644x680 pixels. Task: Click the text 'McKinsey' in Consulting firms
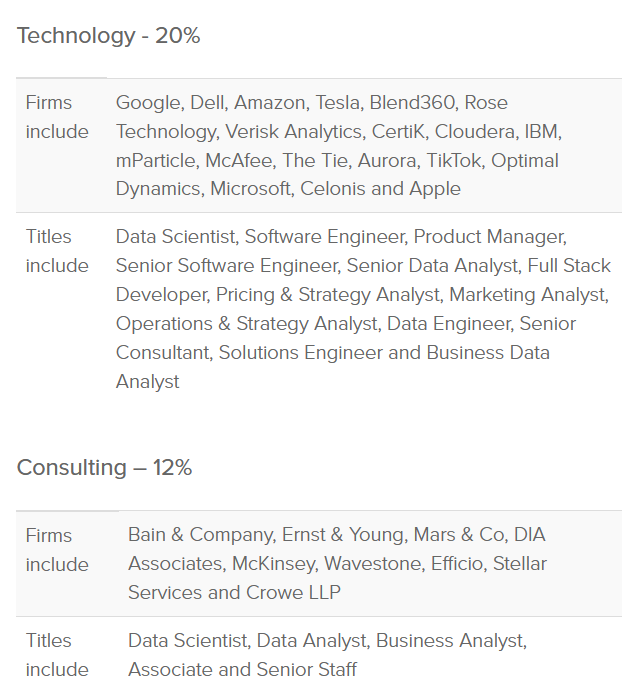pos(275,564)
